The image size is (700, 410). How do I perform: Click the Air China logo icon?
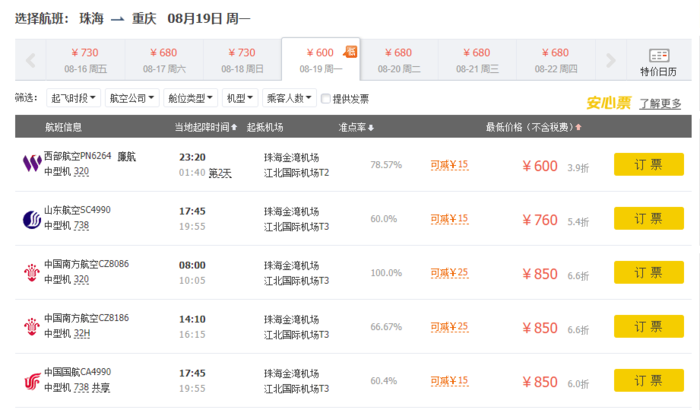coord(29,380)
